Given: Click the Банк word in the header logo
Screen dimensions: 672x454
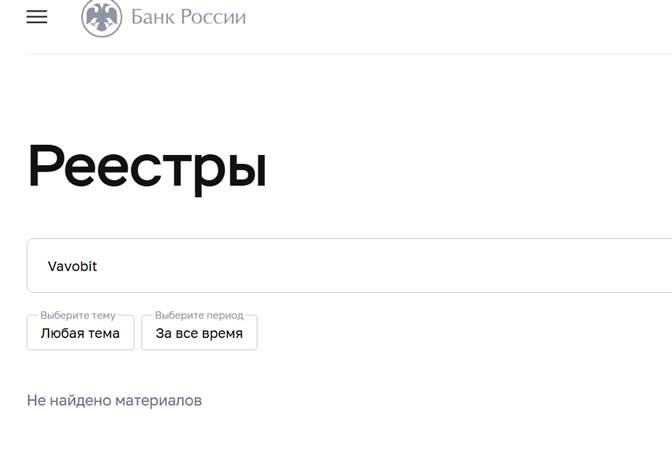Looking at the screenshot, I should pos(153,18).
